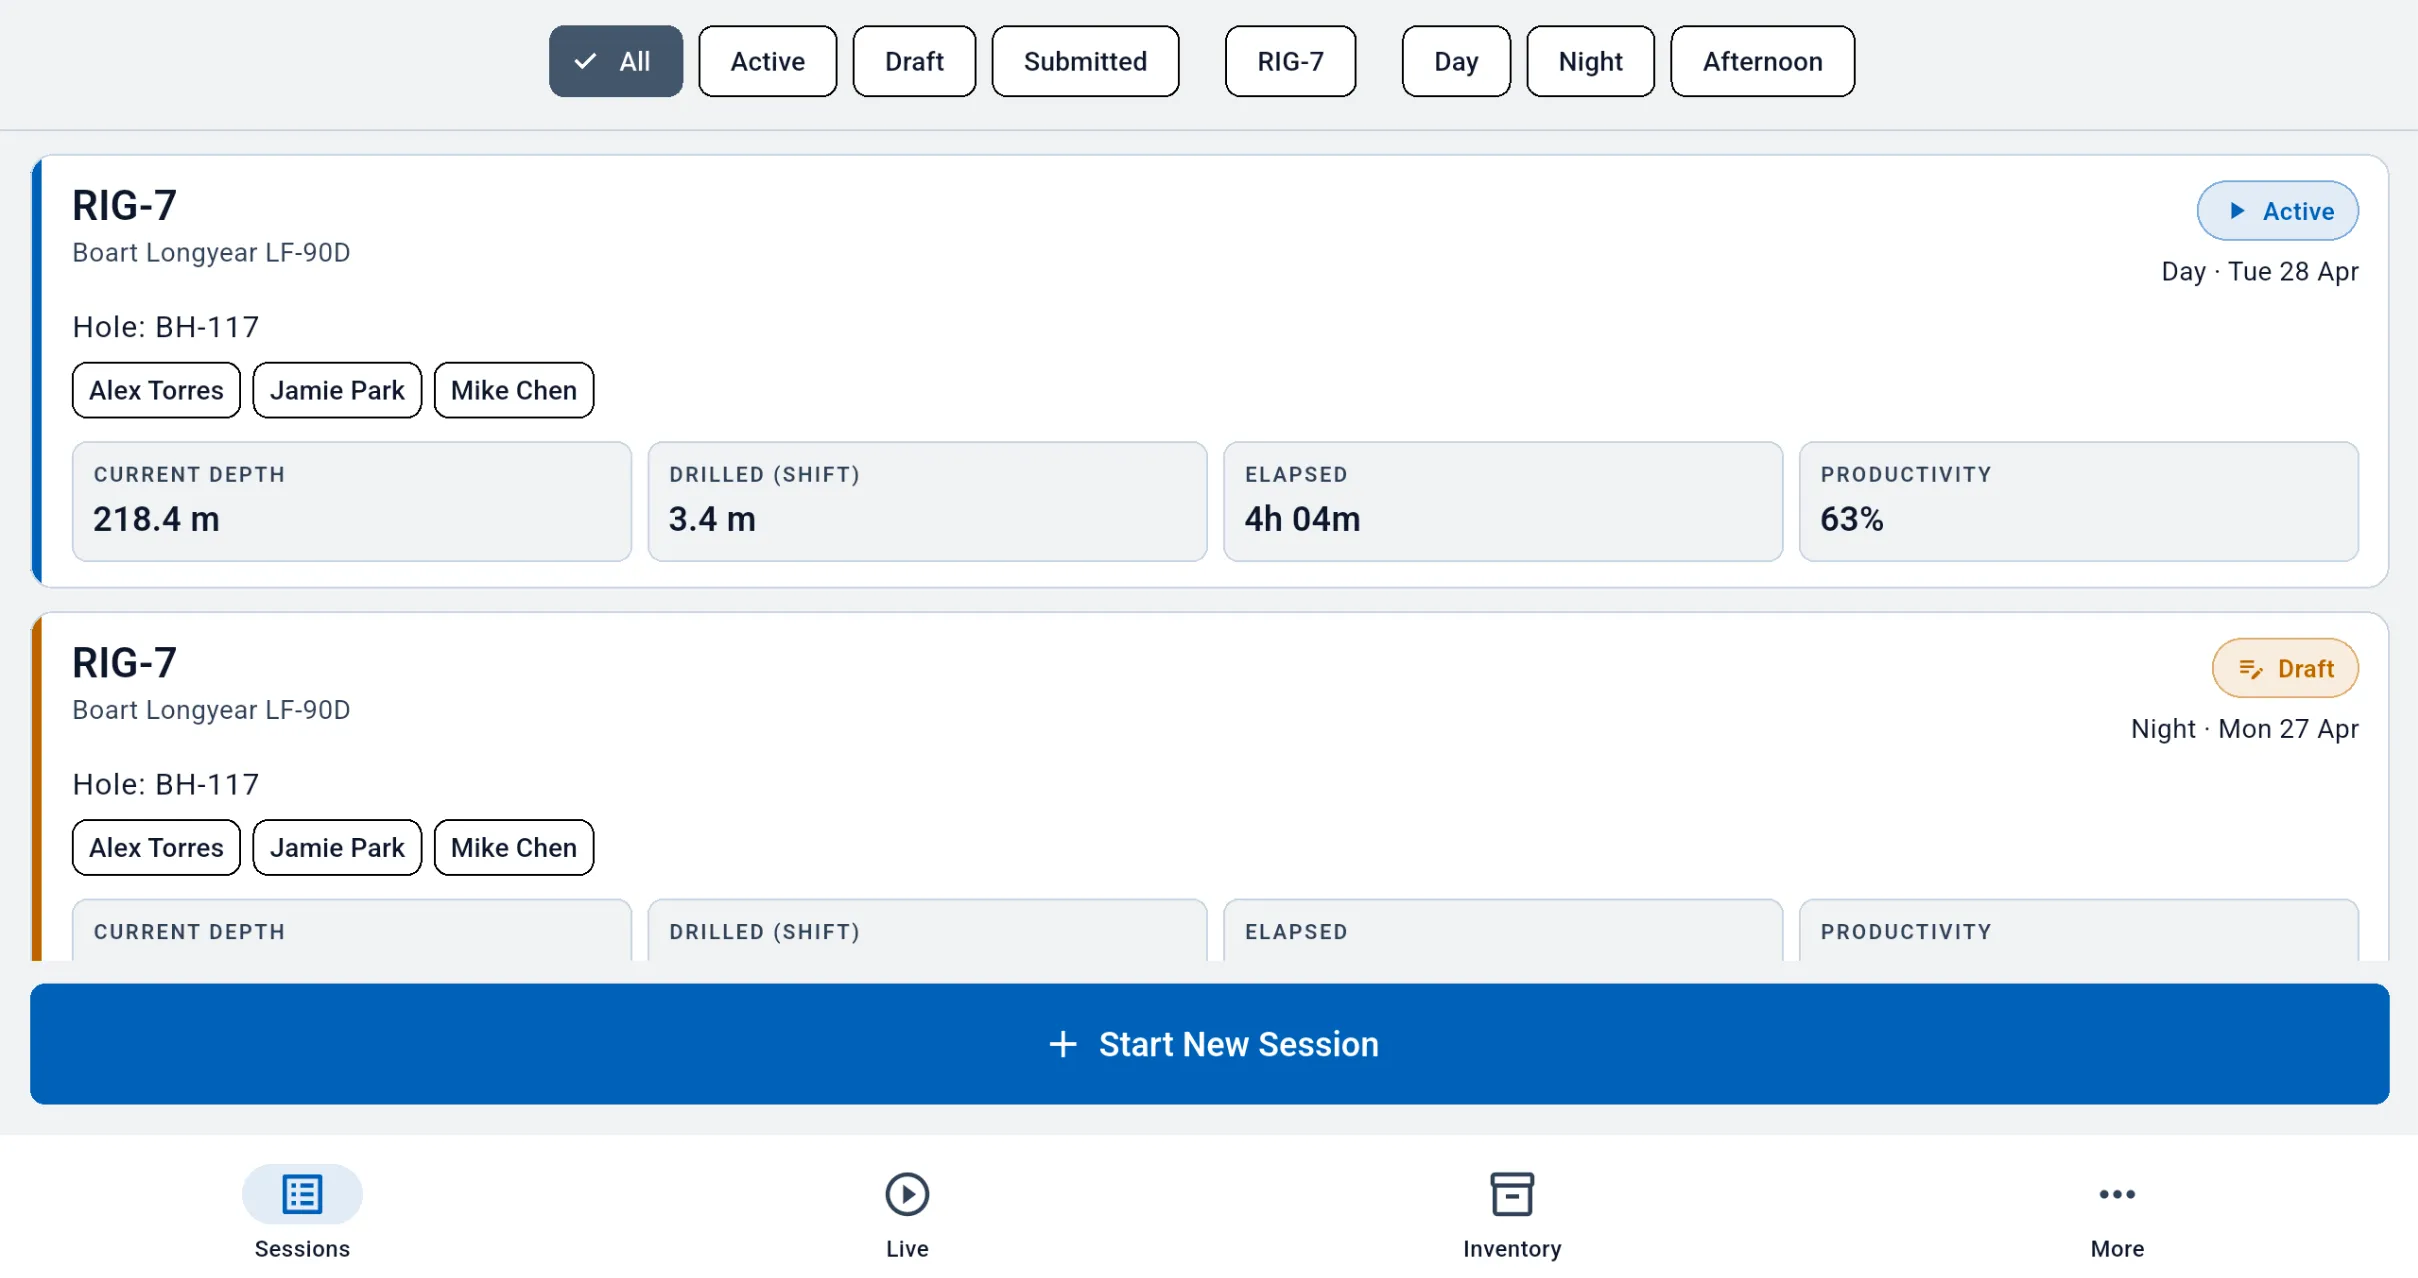Open the draft RIG-7 night session card
The width and height of the screenshot is (2418, 1278).
(x=1210, y=787)
